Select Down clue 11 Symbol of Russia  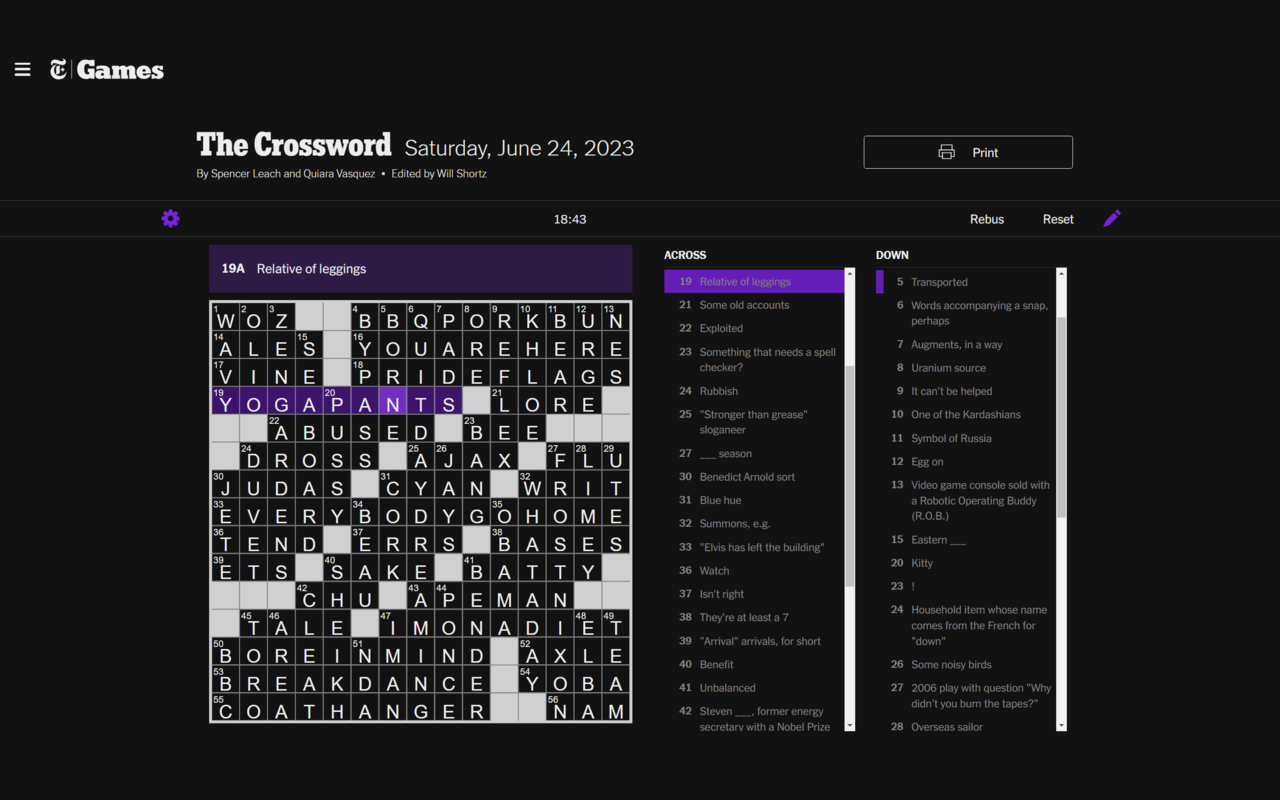pos(966,438)
